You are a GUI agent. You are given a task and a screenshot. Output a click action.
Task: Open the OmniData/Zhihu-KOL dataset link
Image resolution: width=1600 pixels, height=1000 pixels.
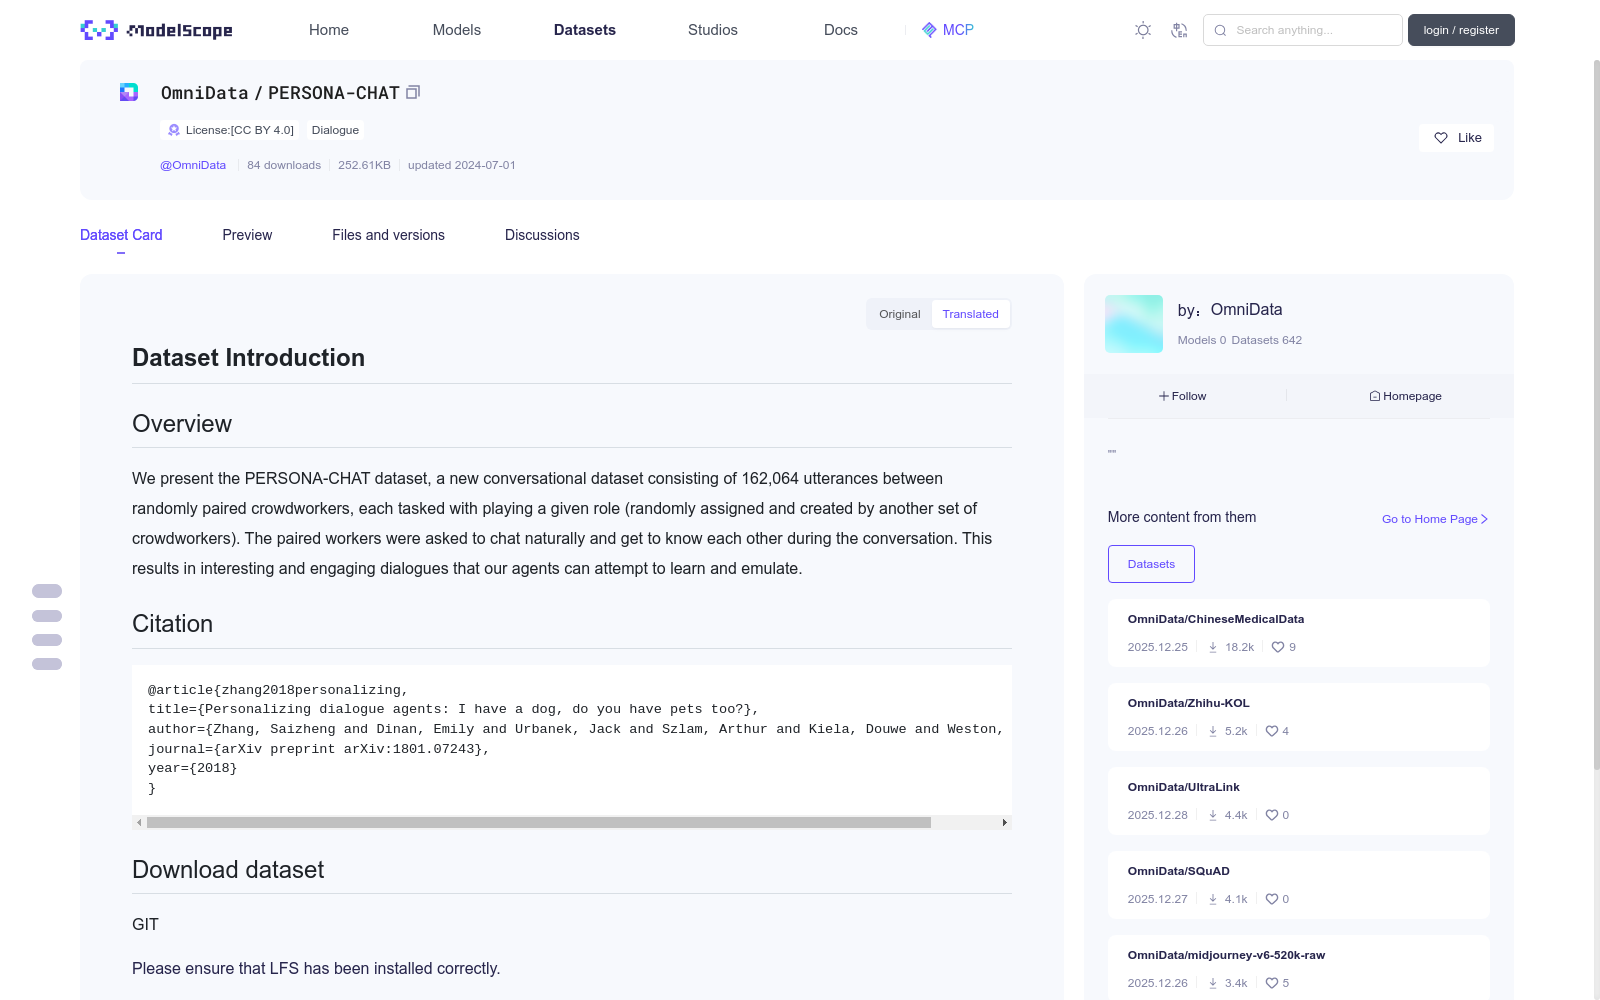point(1188,703)
